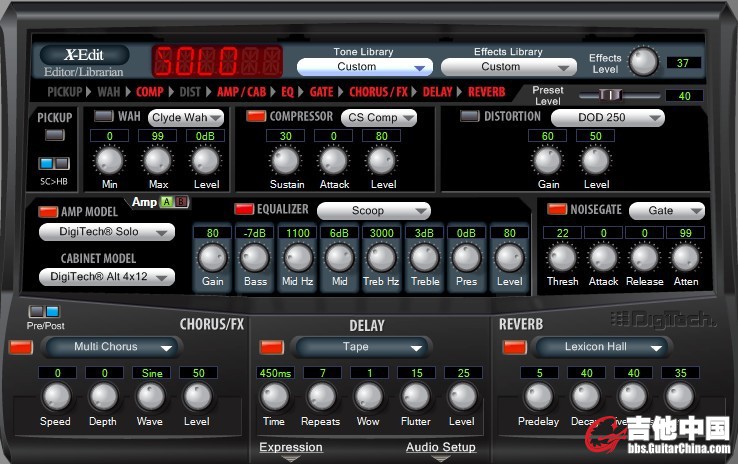This screenshot has width=738, height=464.
Task: Select CHORUS/FX in the signal chain
Action: pos(378,92)
